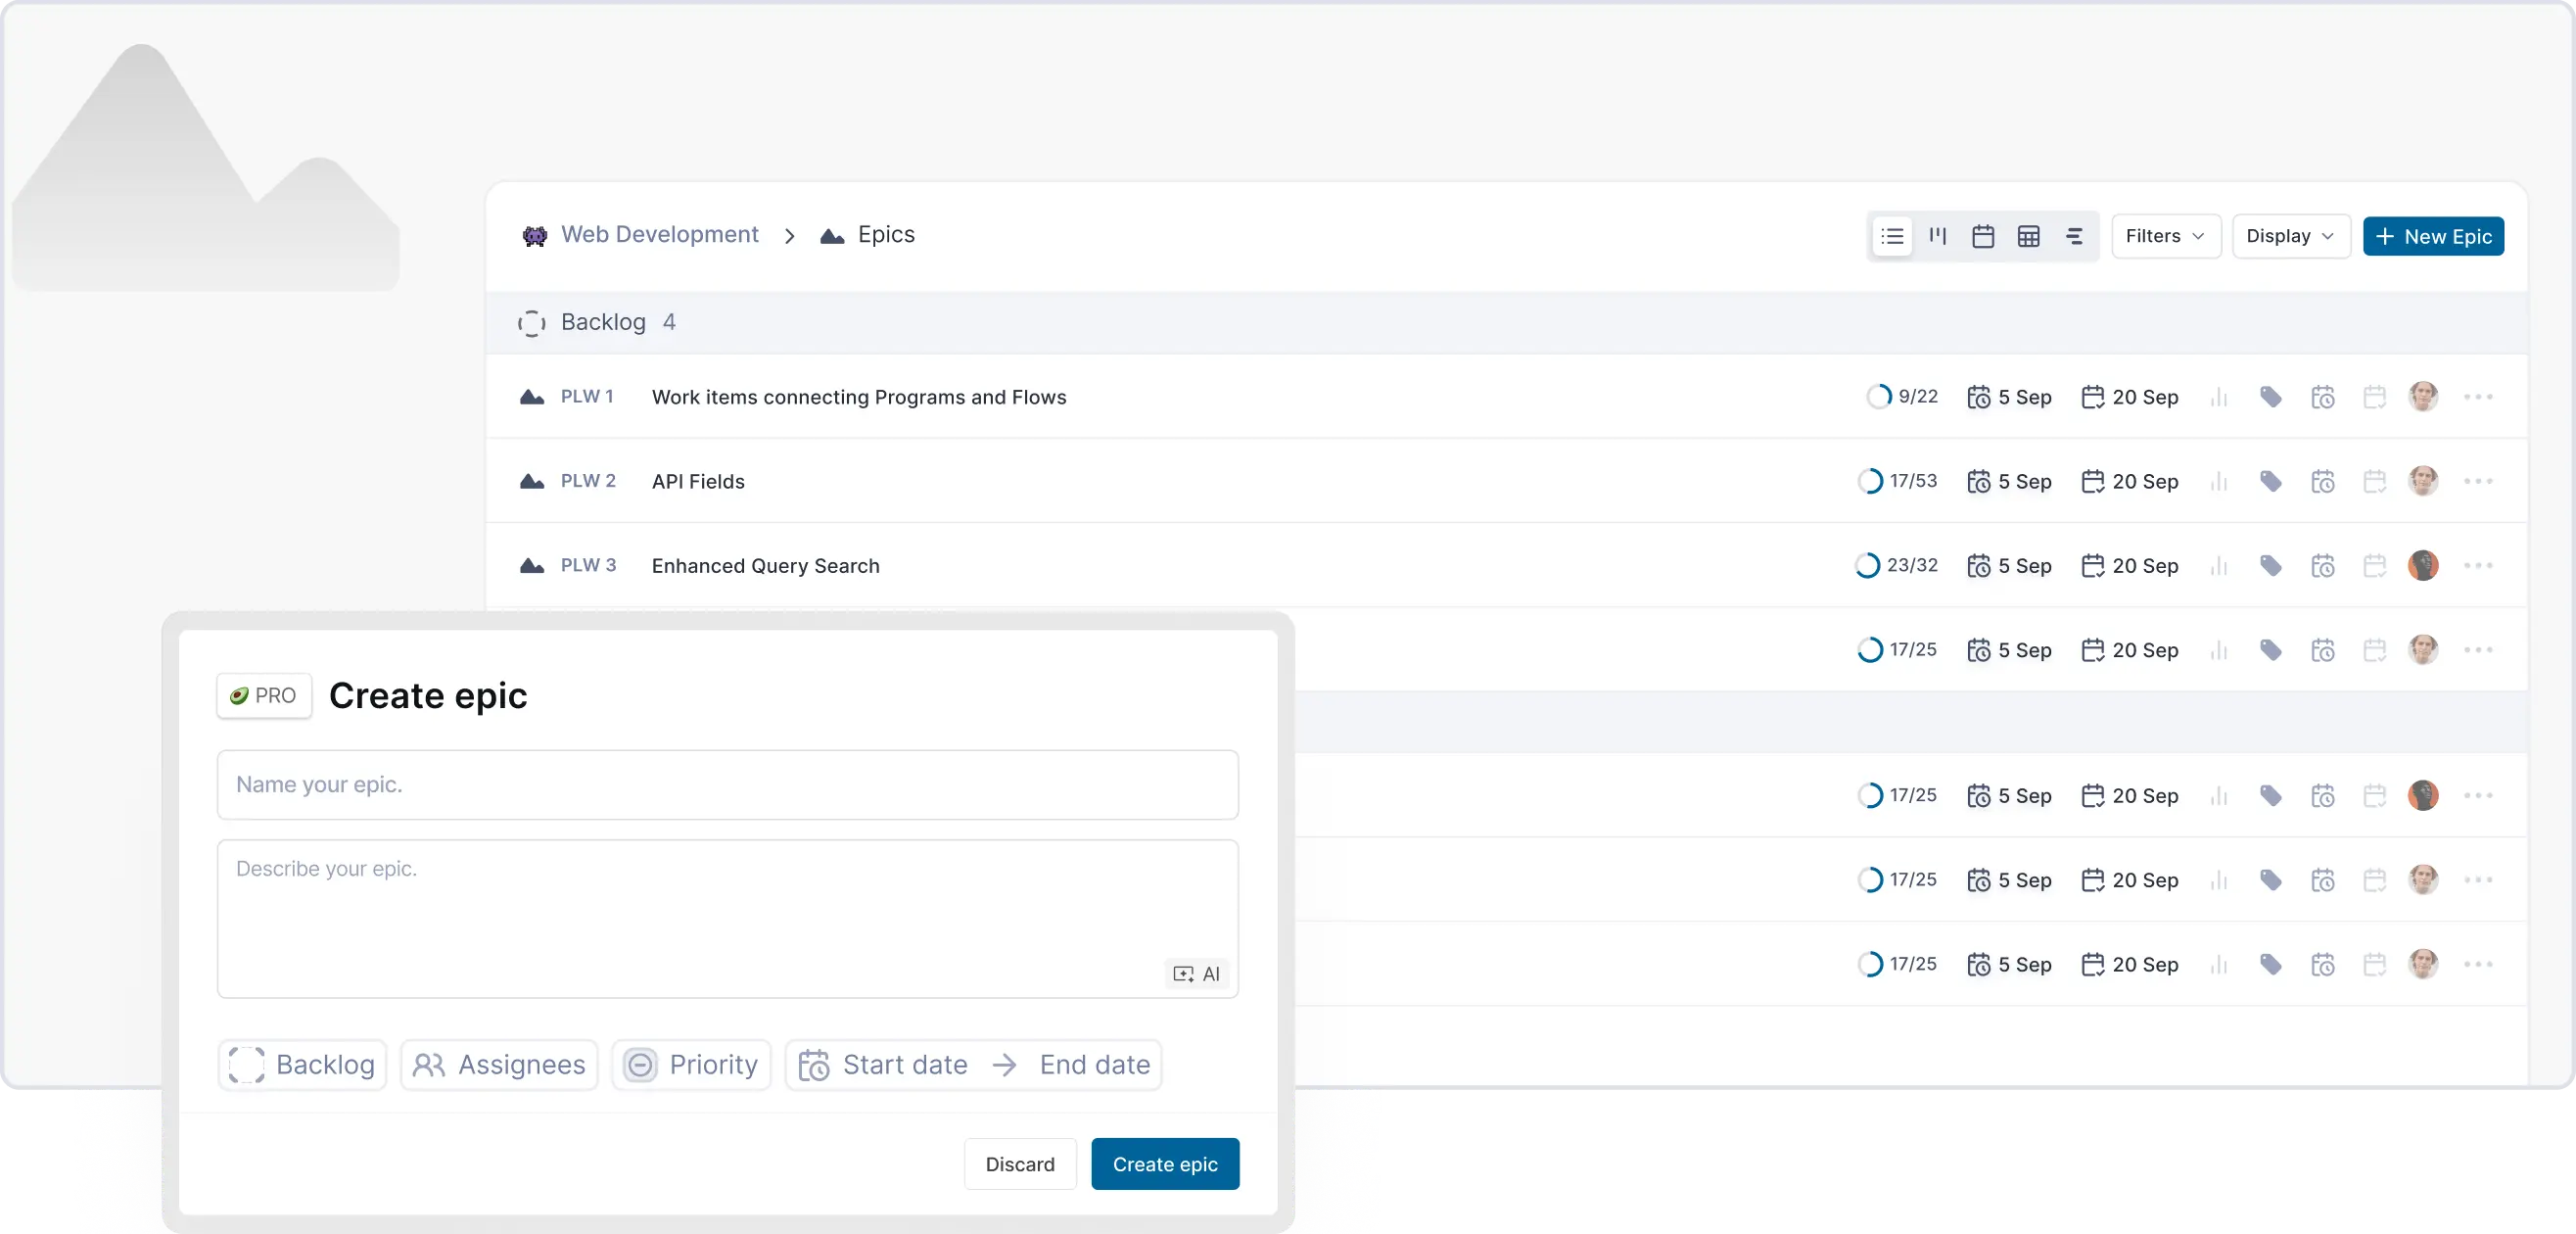Switch to kanban board layout icon

(1938, 236)
